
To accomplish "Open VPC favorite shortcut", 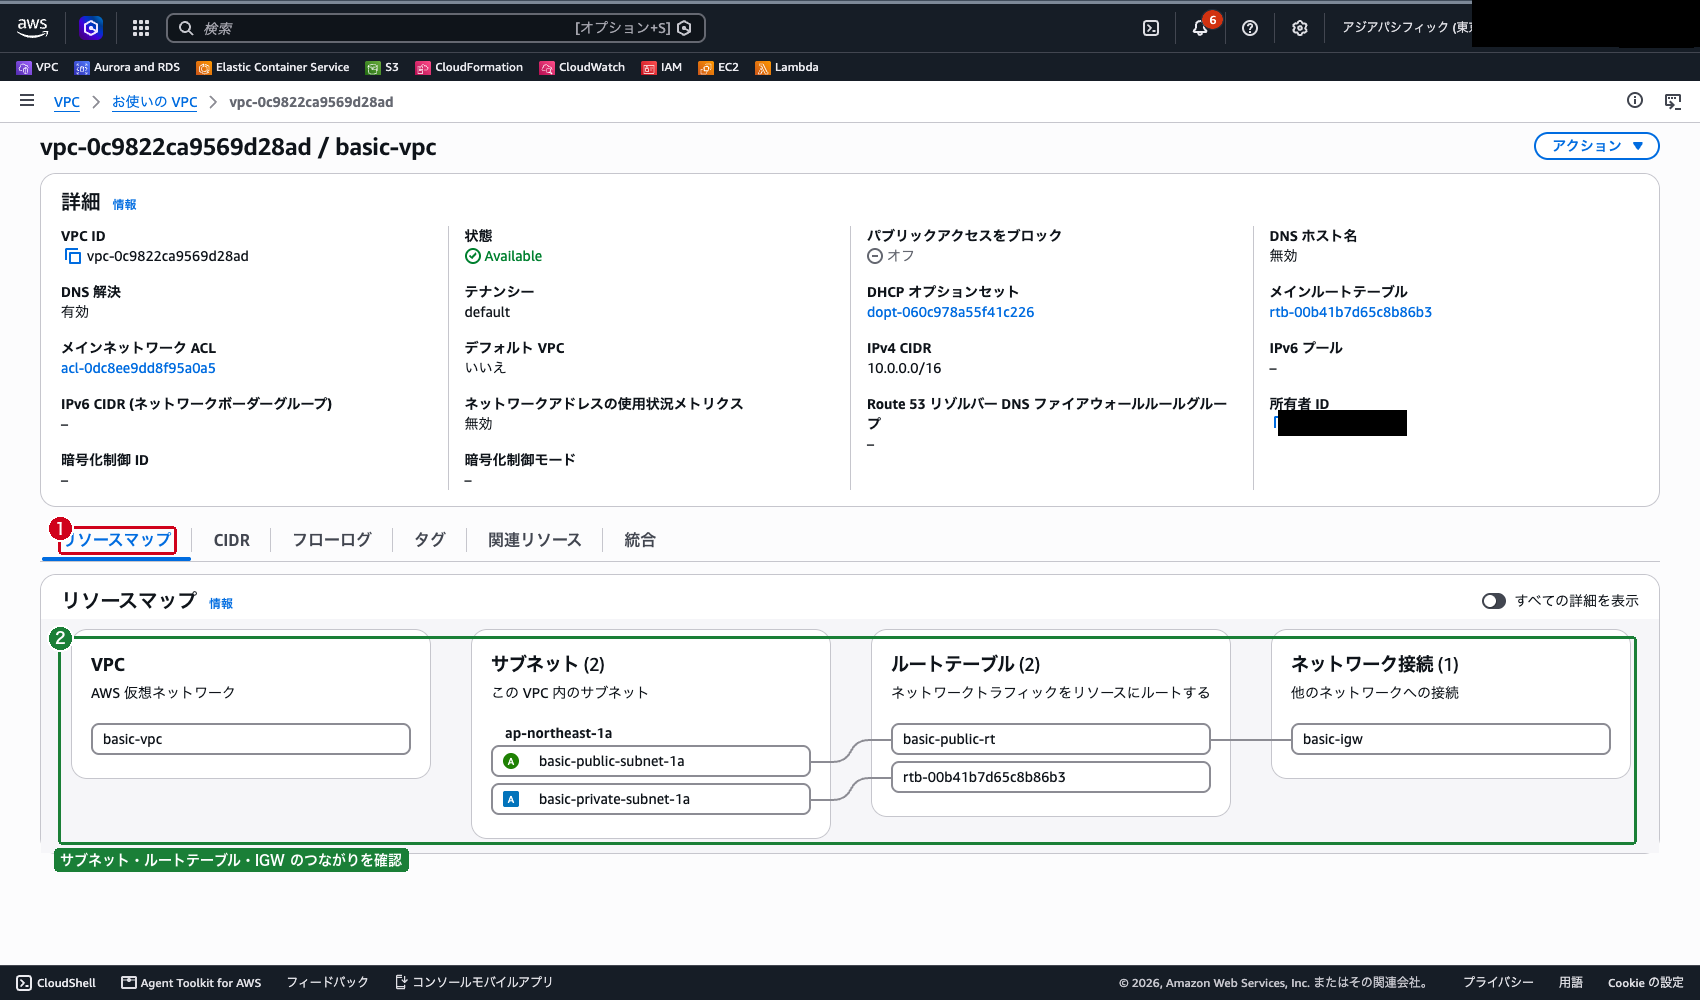I will pos(38,67).
